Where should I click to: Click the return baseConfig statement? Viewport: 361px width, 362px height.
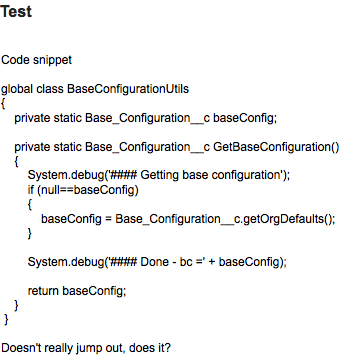pyautogui.click(x=77, y=291)
